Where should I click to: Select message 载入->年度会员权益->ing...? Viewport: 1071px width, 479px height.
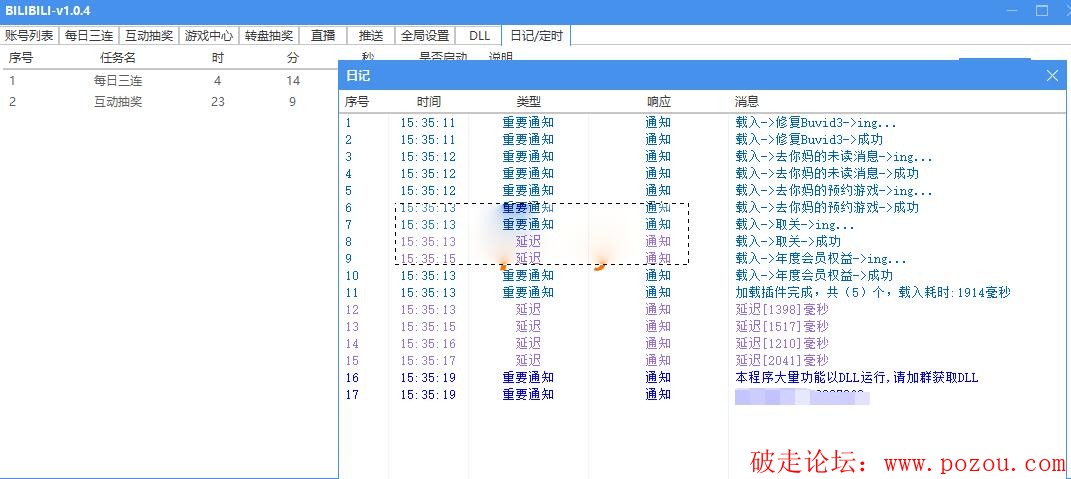coord(821,258)
